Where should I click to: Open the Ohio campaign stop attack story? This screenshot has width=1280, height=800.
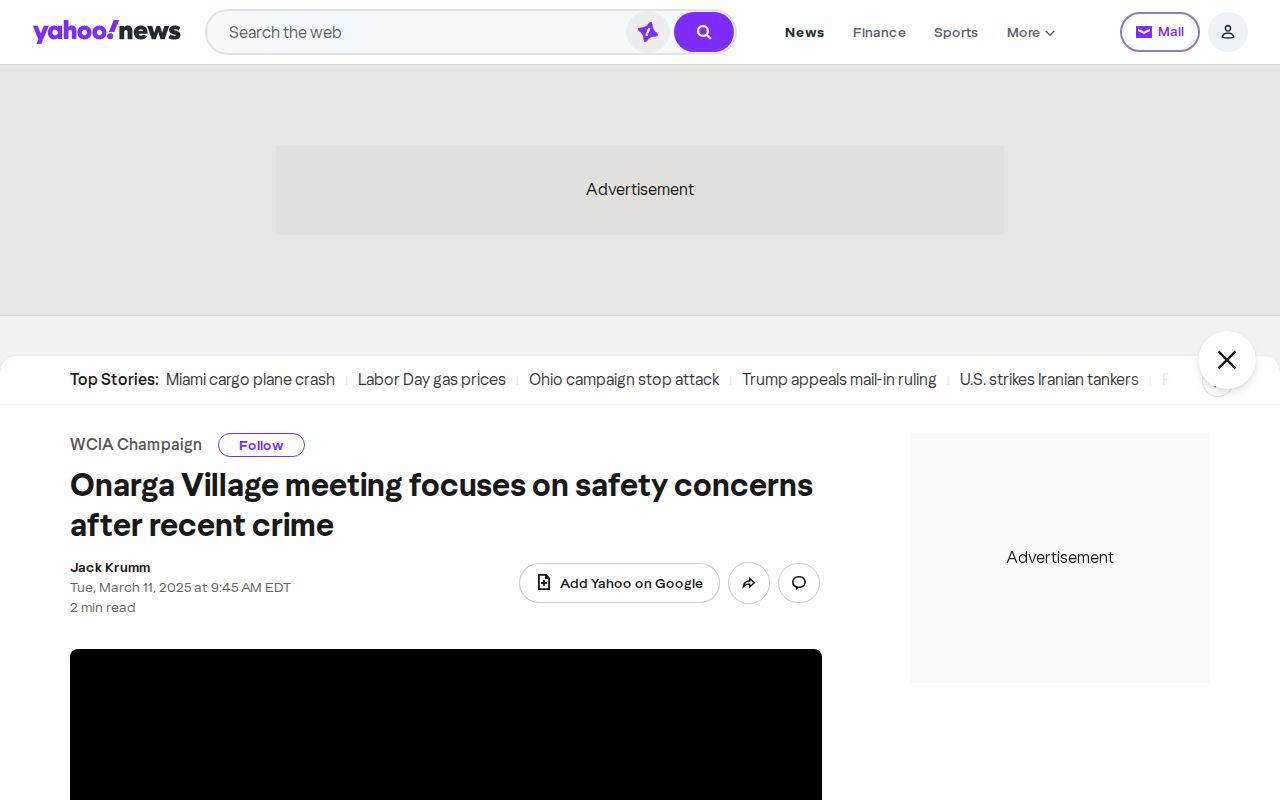pos(624,379)
